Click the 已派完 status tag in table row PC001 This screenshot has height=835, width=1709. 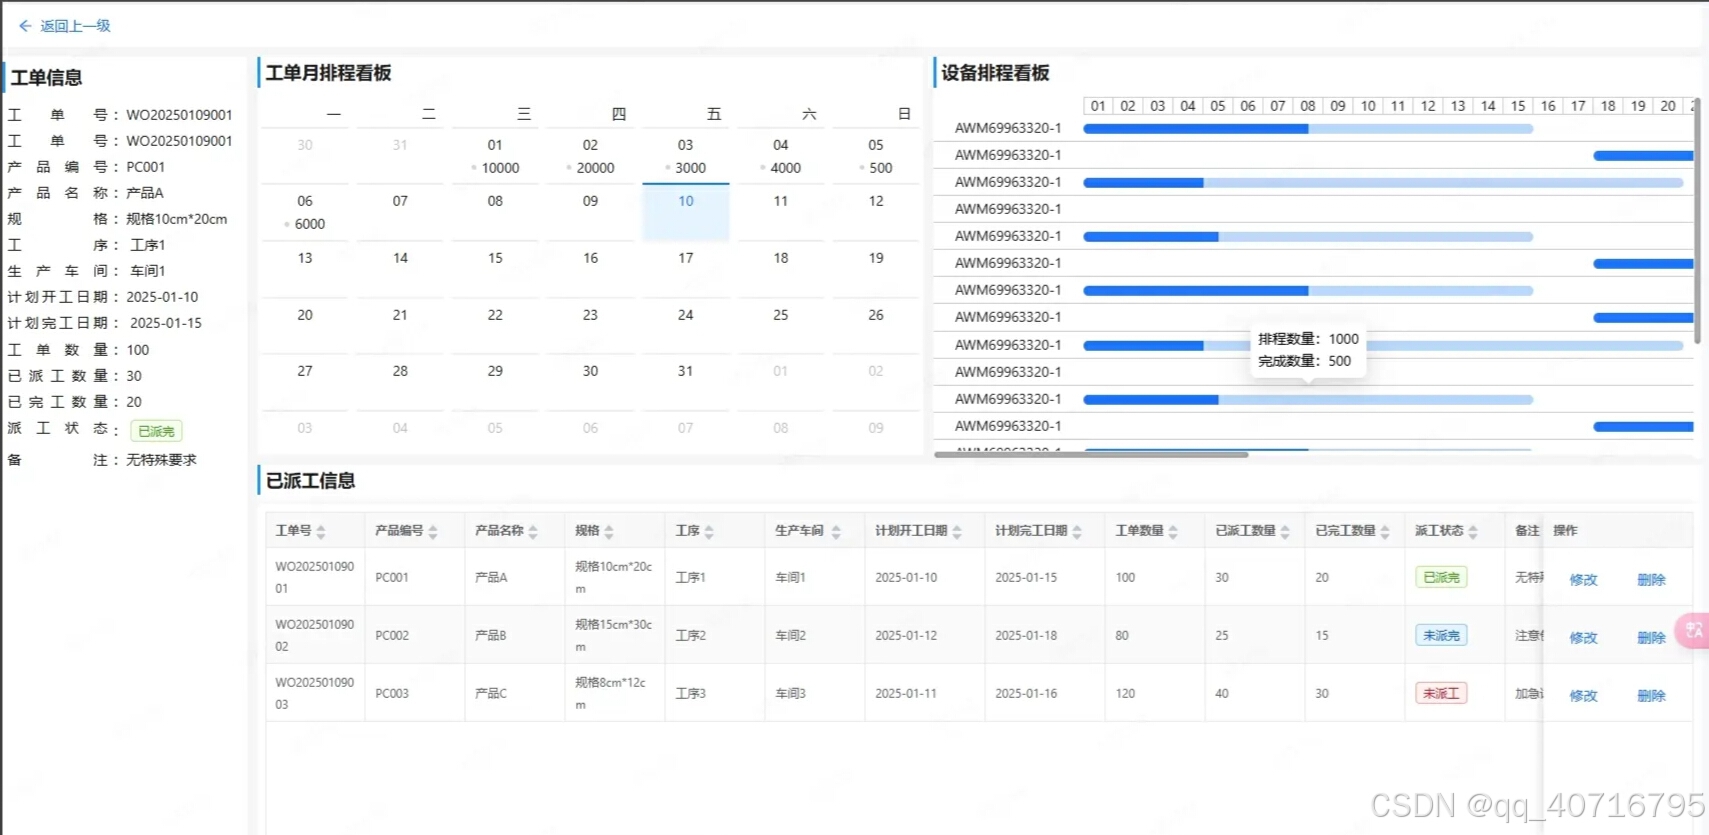click(1441, 578)
